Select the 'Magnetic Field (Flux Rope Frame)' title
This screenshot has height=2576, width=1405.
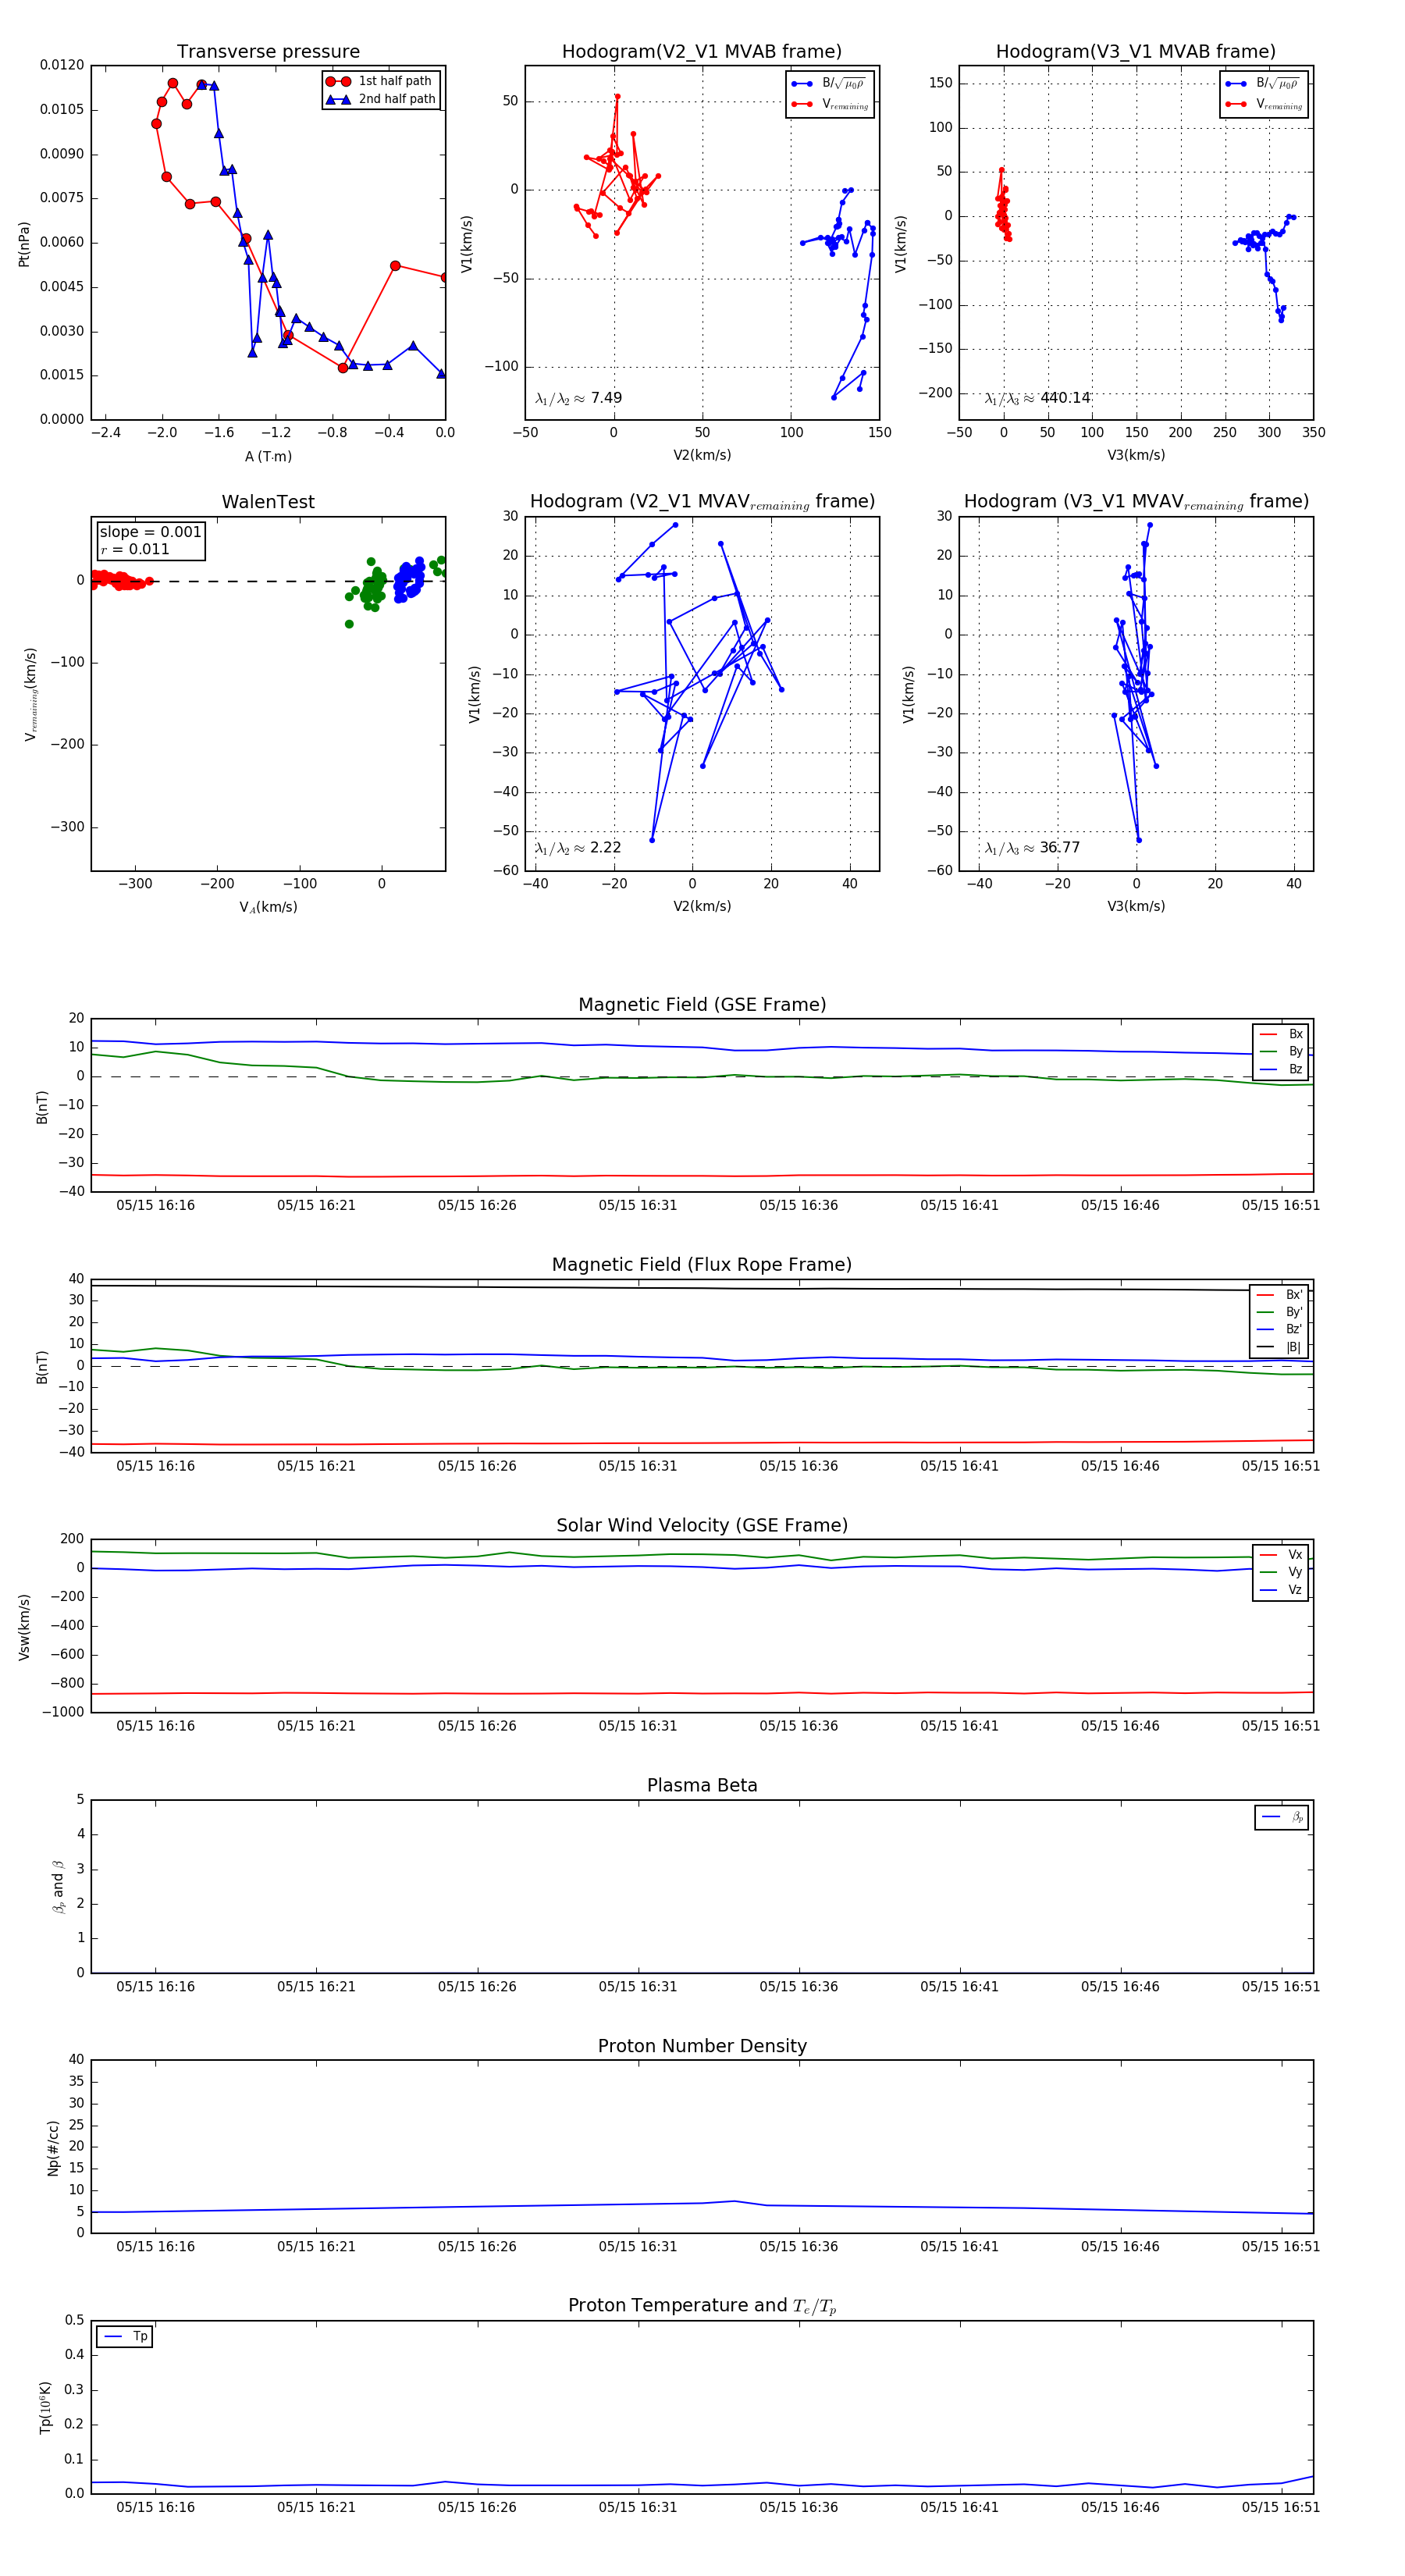coord(702,1265)
